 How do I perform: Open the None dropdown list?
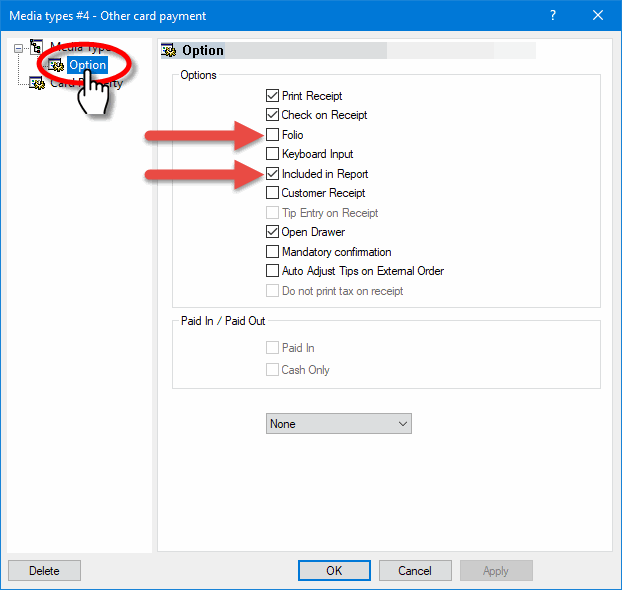(x=339, y=424)
